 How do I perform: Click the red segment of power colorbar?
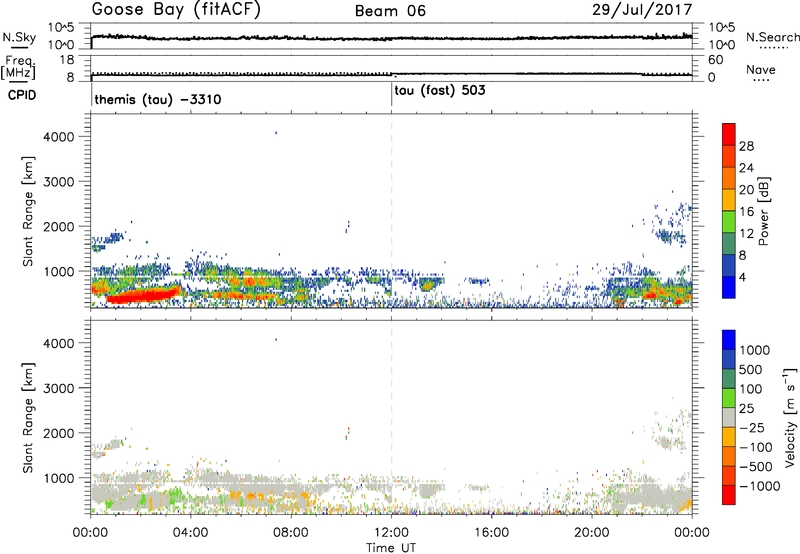coord(729,135)
